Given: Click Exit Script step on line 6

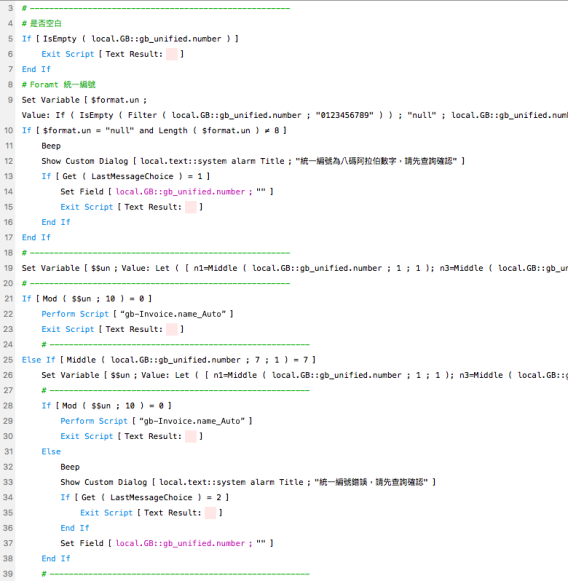Looking at the screenshot, I should 113,54.
